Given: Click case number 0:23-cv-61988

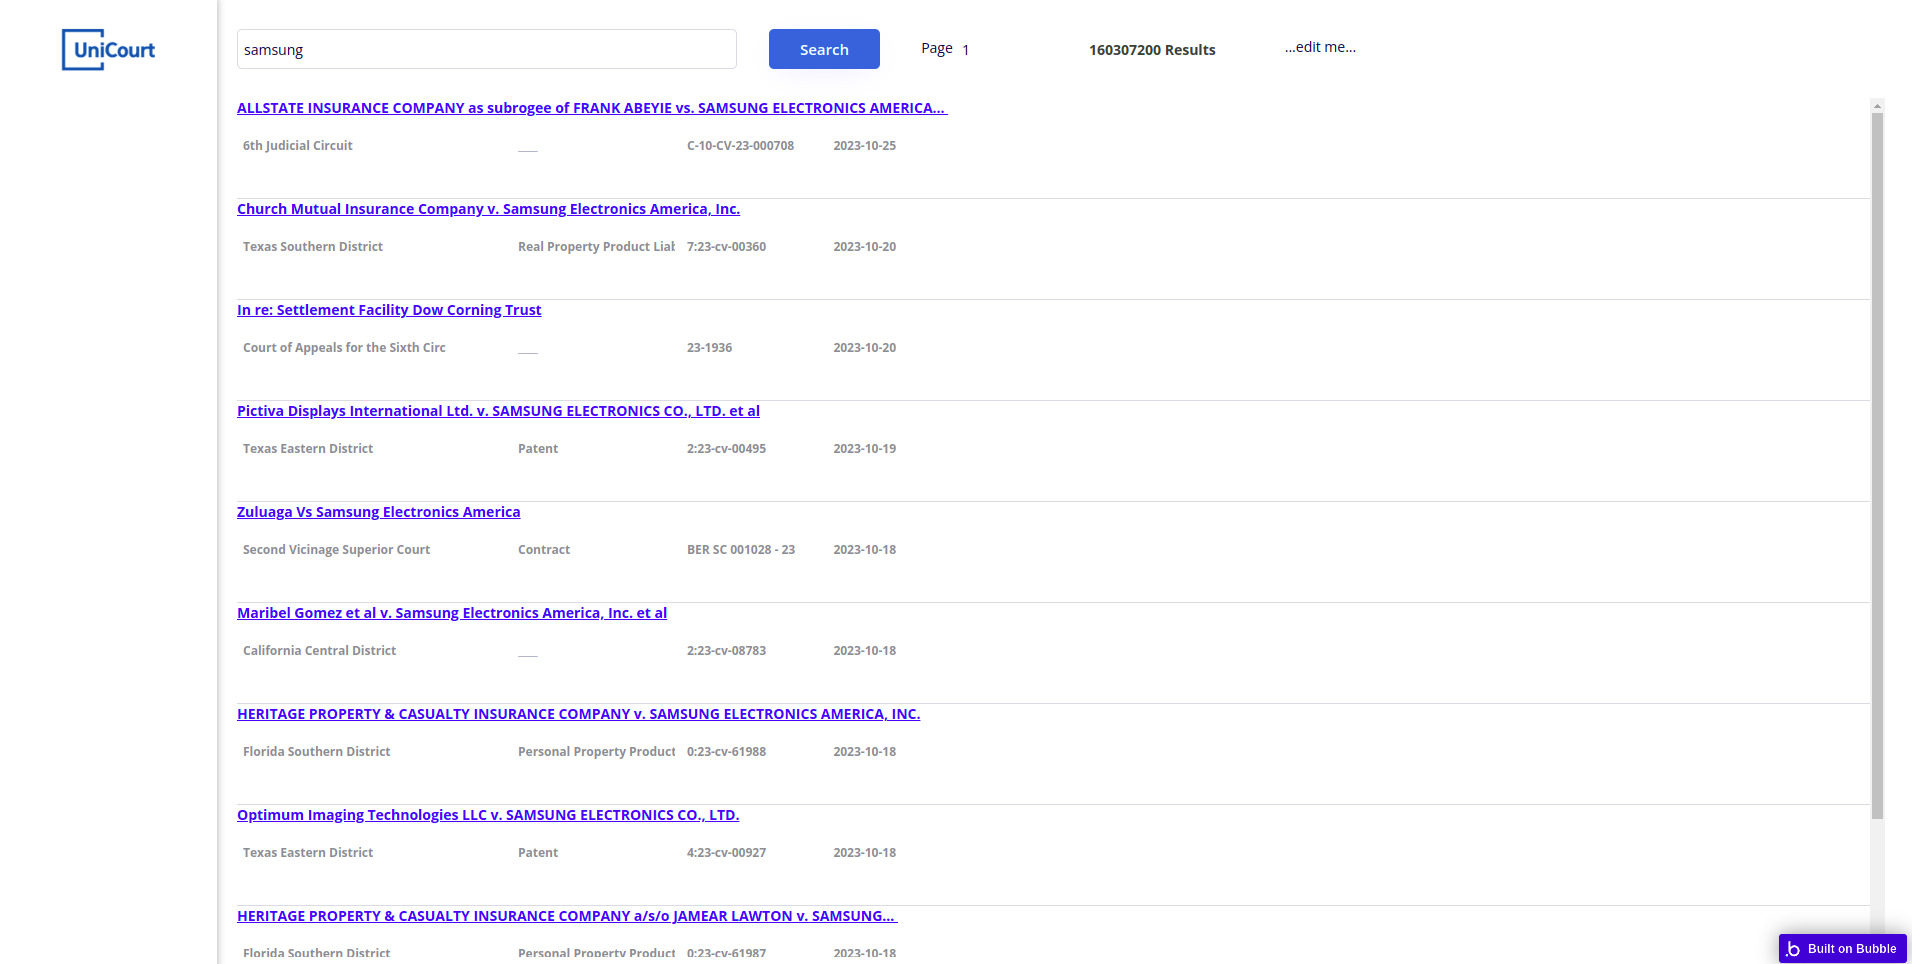Looking at the screenshot, I should point(726,752).
